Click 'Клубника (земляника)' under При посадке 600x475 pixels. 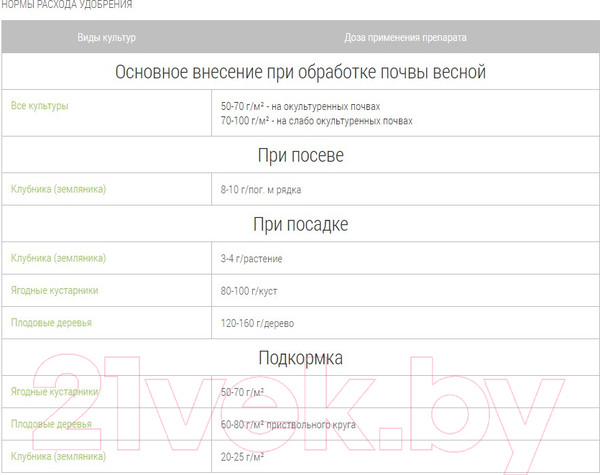(x=58, y=258)
